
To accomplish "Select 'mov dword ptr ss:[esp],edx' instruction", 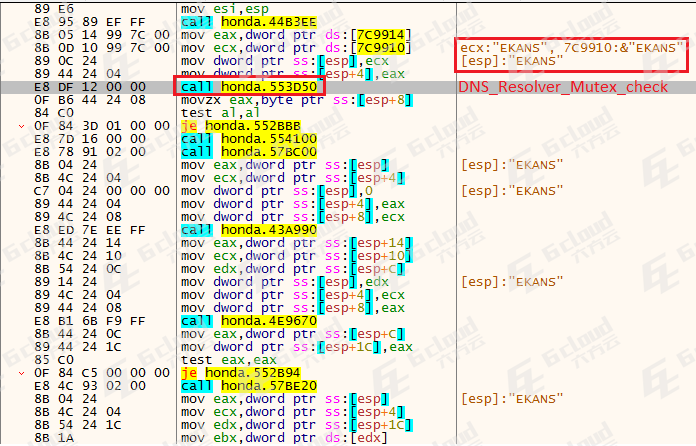I will click(285, 282).
